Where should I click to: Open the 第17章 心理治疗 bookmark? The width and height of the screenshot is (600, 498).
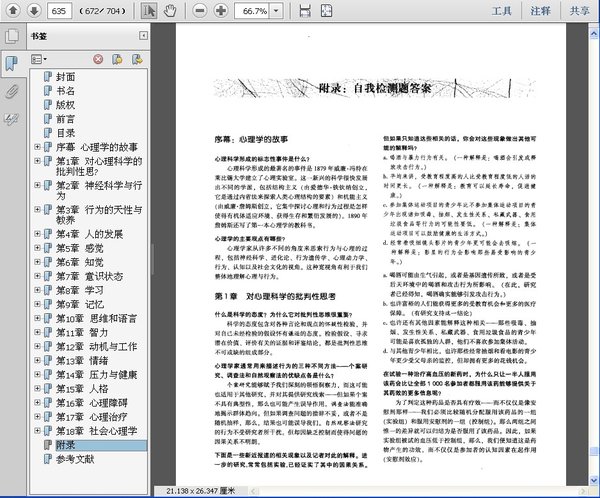click(x=92, y=417)
